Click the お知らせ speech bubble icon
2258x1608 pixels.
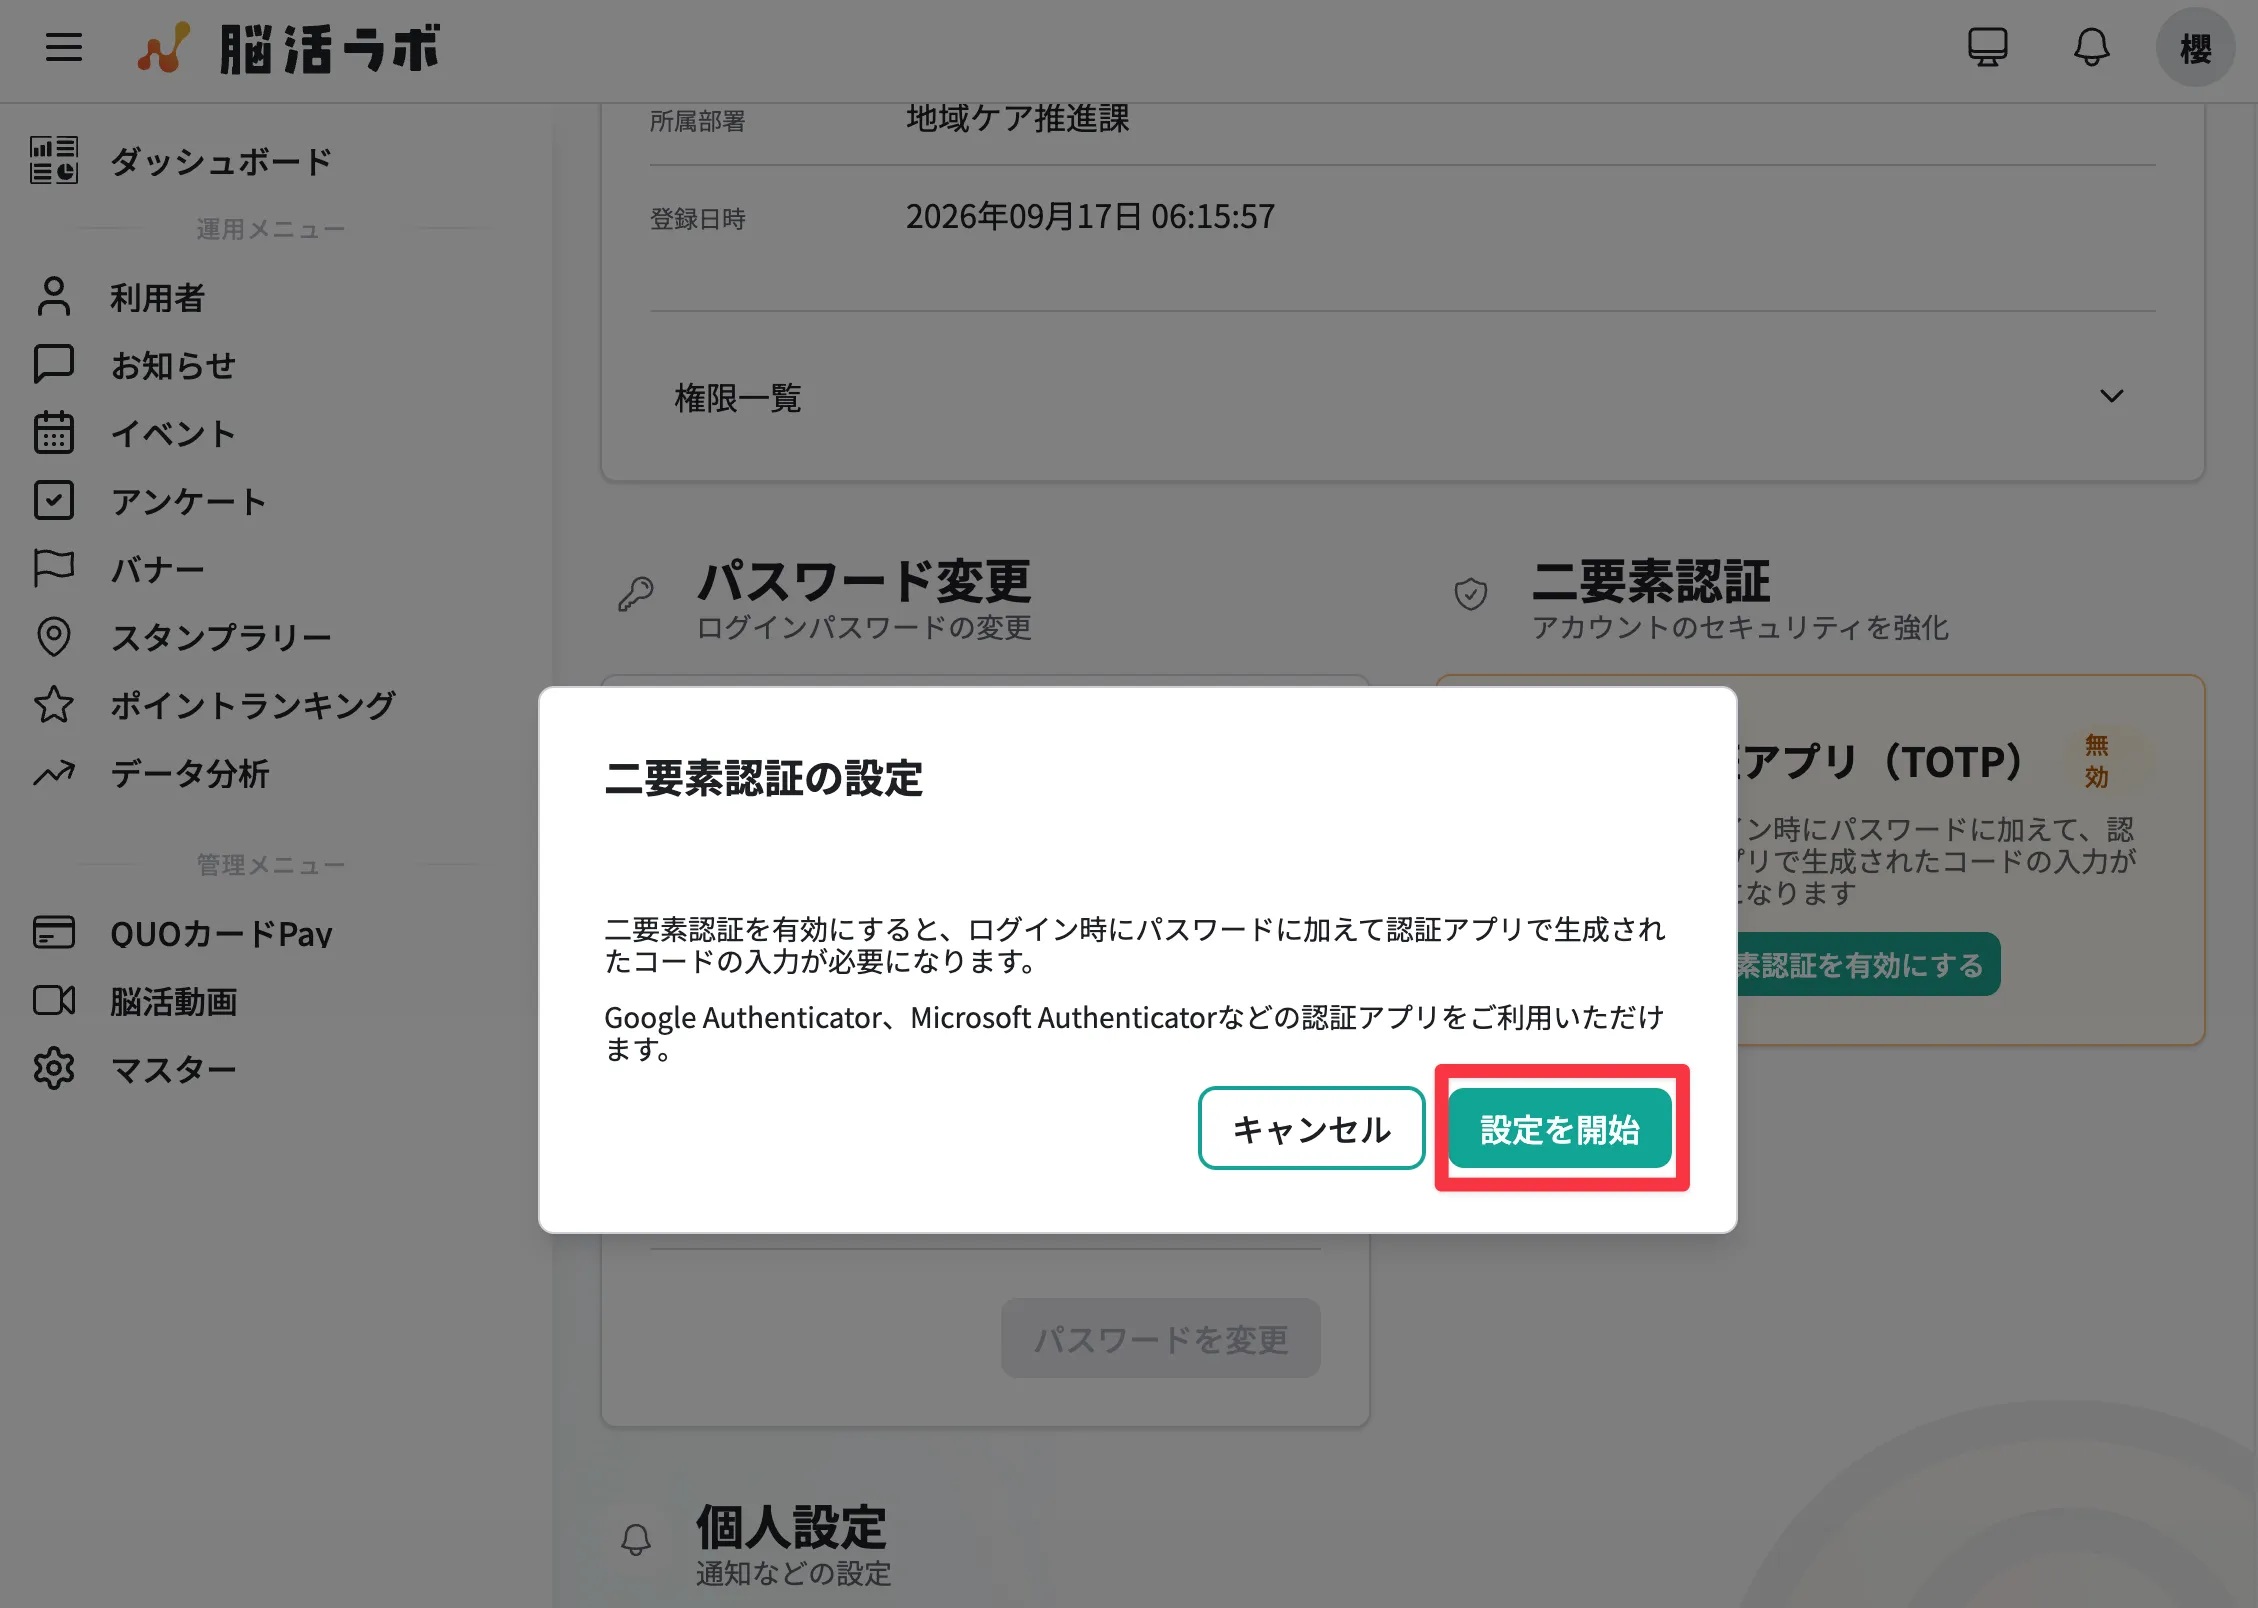tap(54, 365)
